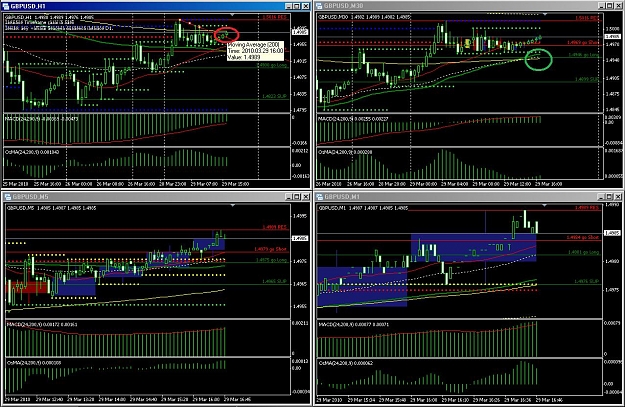Close the GBPUSD,M1 chart window
Screen dimensions: 625x407
click(618, 197)
